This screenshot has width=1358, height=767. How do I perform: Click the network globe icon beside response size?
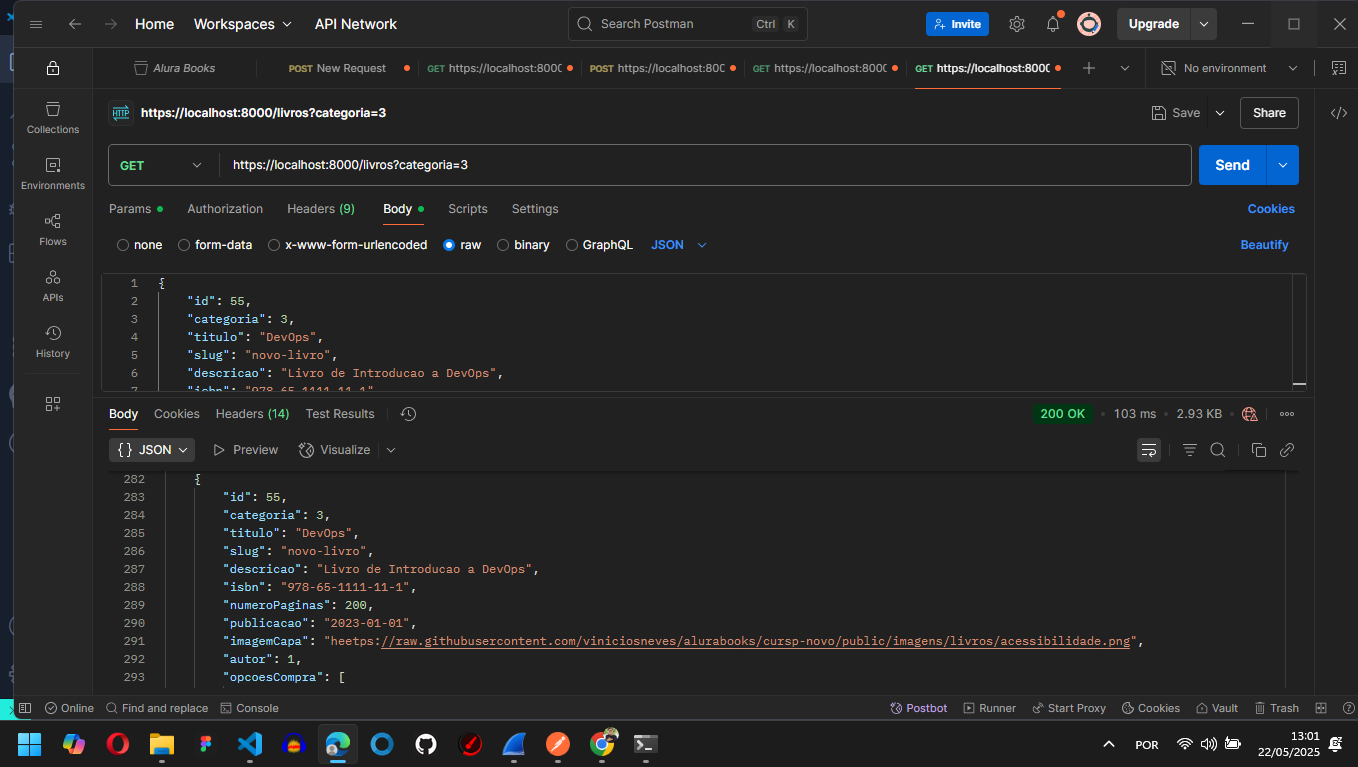(x=1249, y=414)
